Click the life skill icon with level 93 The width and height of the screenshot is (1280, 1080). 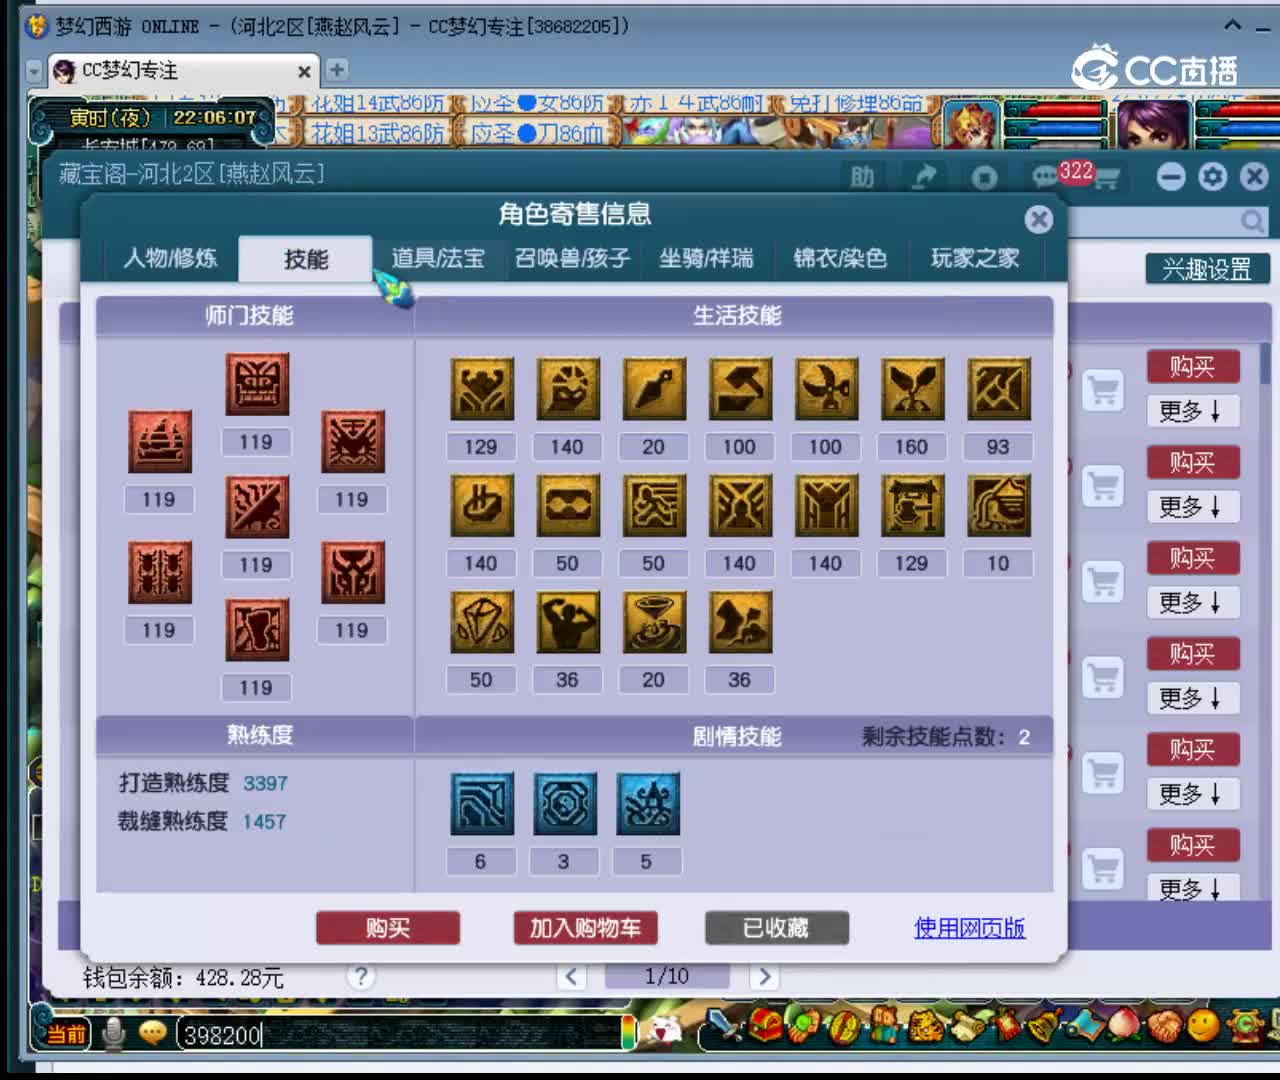pyautogui.click(x=998, y=389)
